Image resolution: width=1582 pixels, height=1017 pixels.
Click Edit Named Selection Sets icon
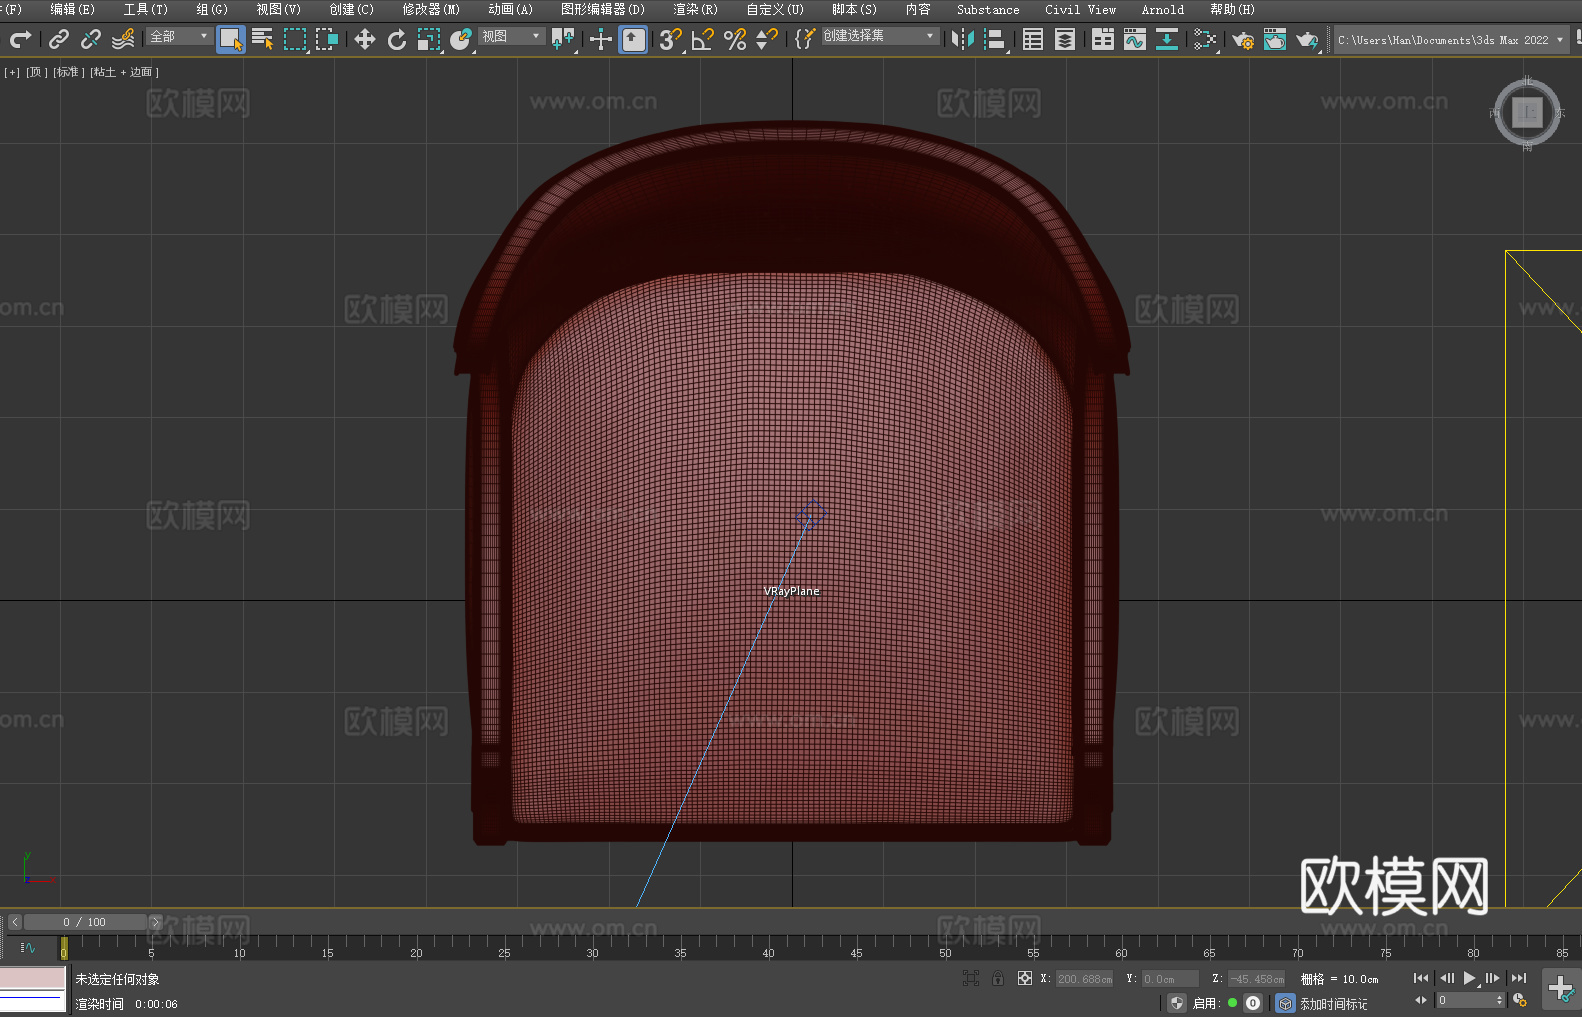[805, 39]
